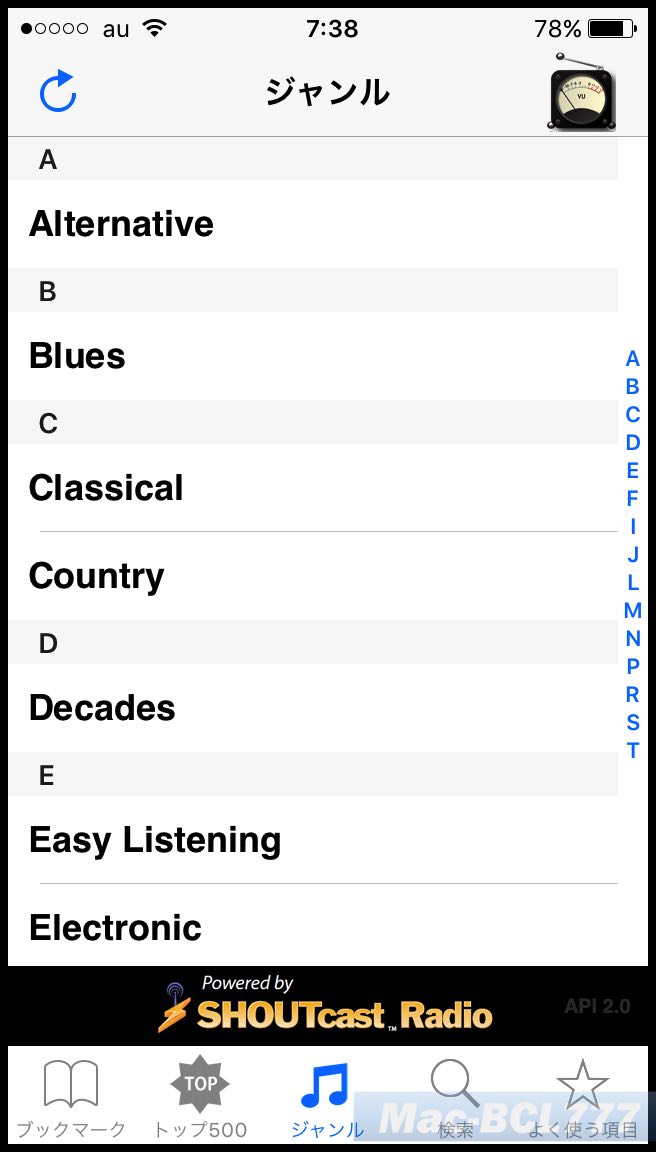Open the Classical genre
The width and height of the screenshot is (656, 1152).
tap(313, 488)
